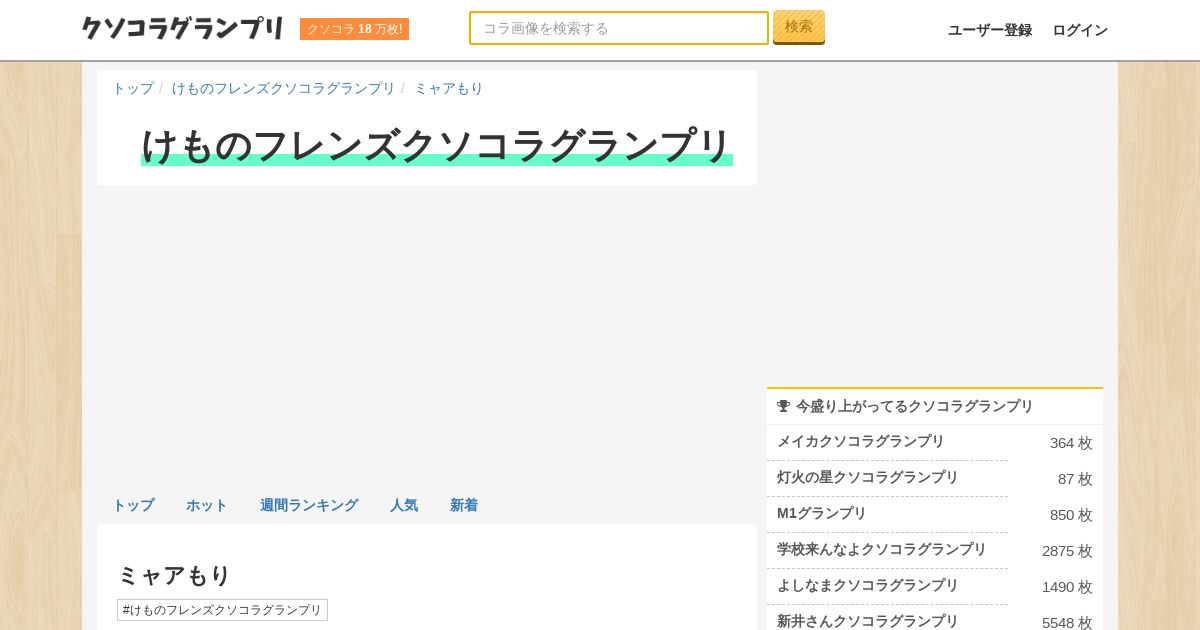Click the orange クソコラ 18 万枚! badge
Screen dimensions: 1200x630
pos(354,29)
